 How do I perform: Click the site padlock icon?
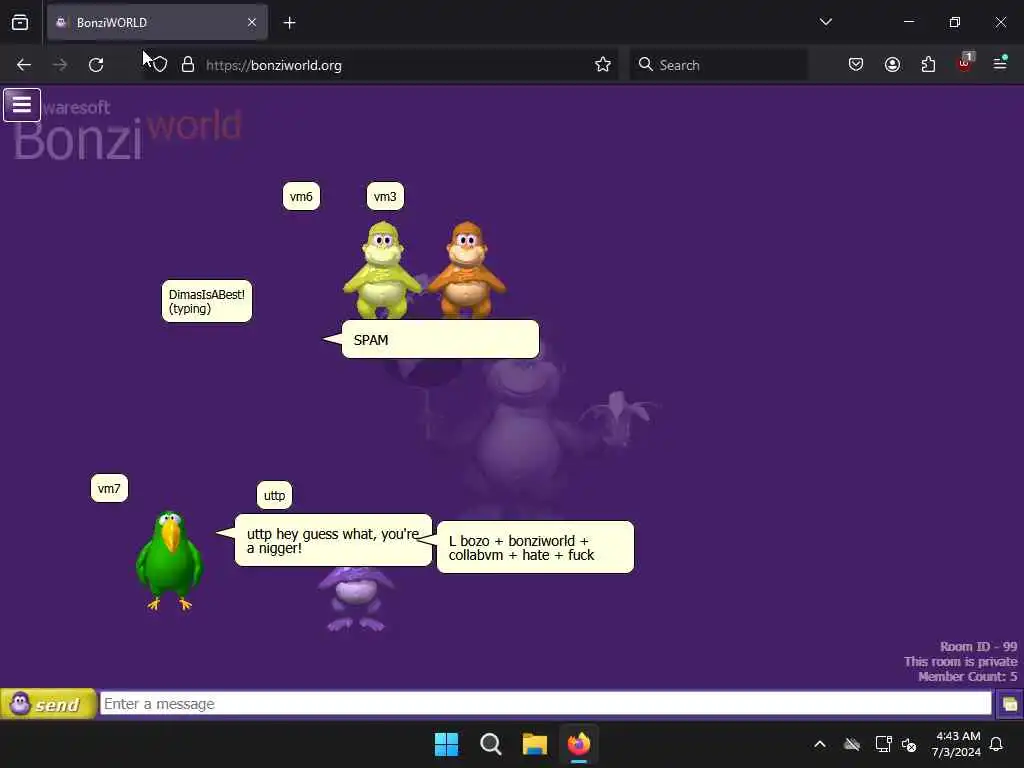point(188,65)
